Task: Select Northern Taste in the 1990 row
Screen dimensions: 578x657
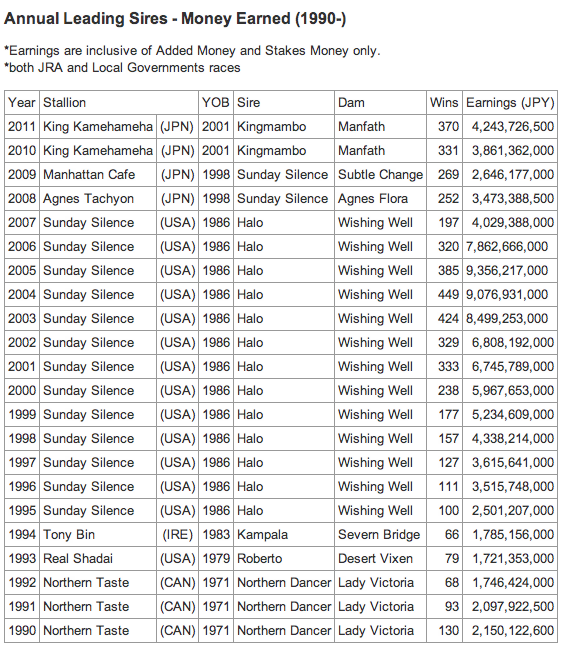Action: pyautogui.click(x=98, y=631)
